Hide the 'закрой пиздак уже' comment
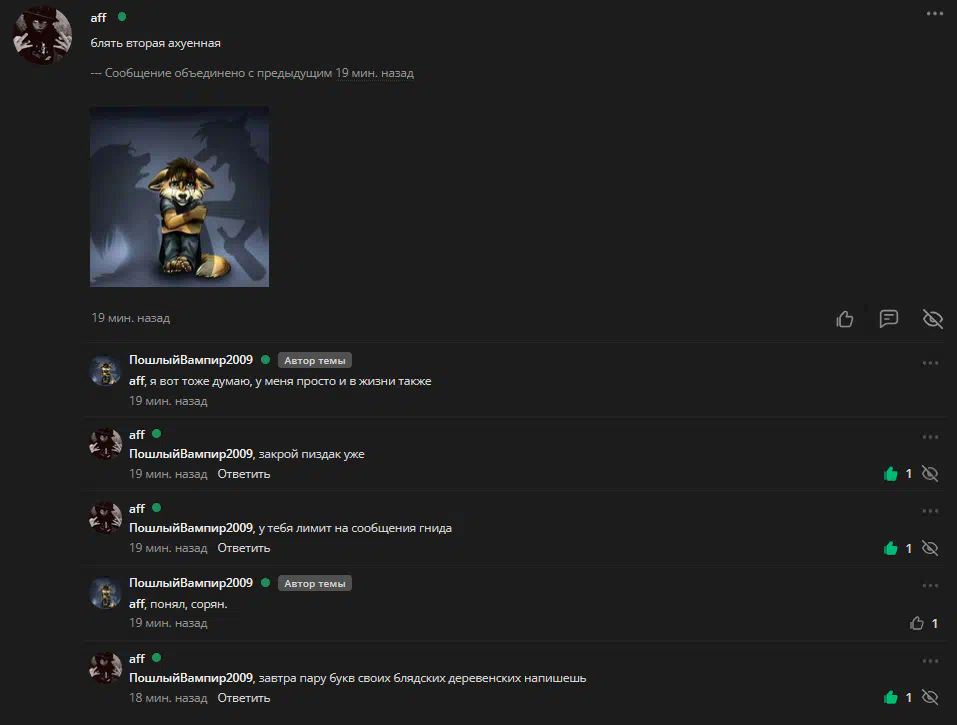The width and height of the screenshot is (957, 725). coord(930,474)
